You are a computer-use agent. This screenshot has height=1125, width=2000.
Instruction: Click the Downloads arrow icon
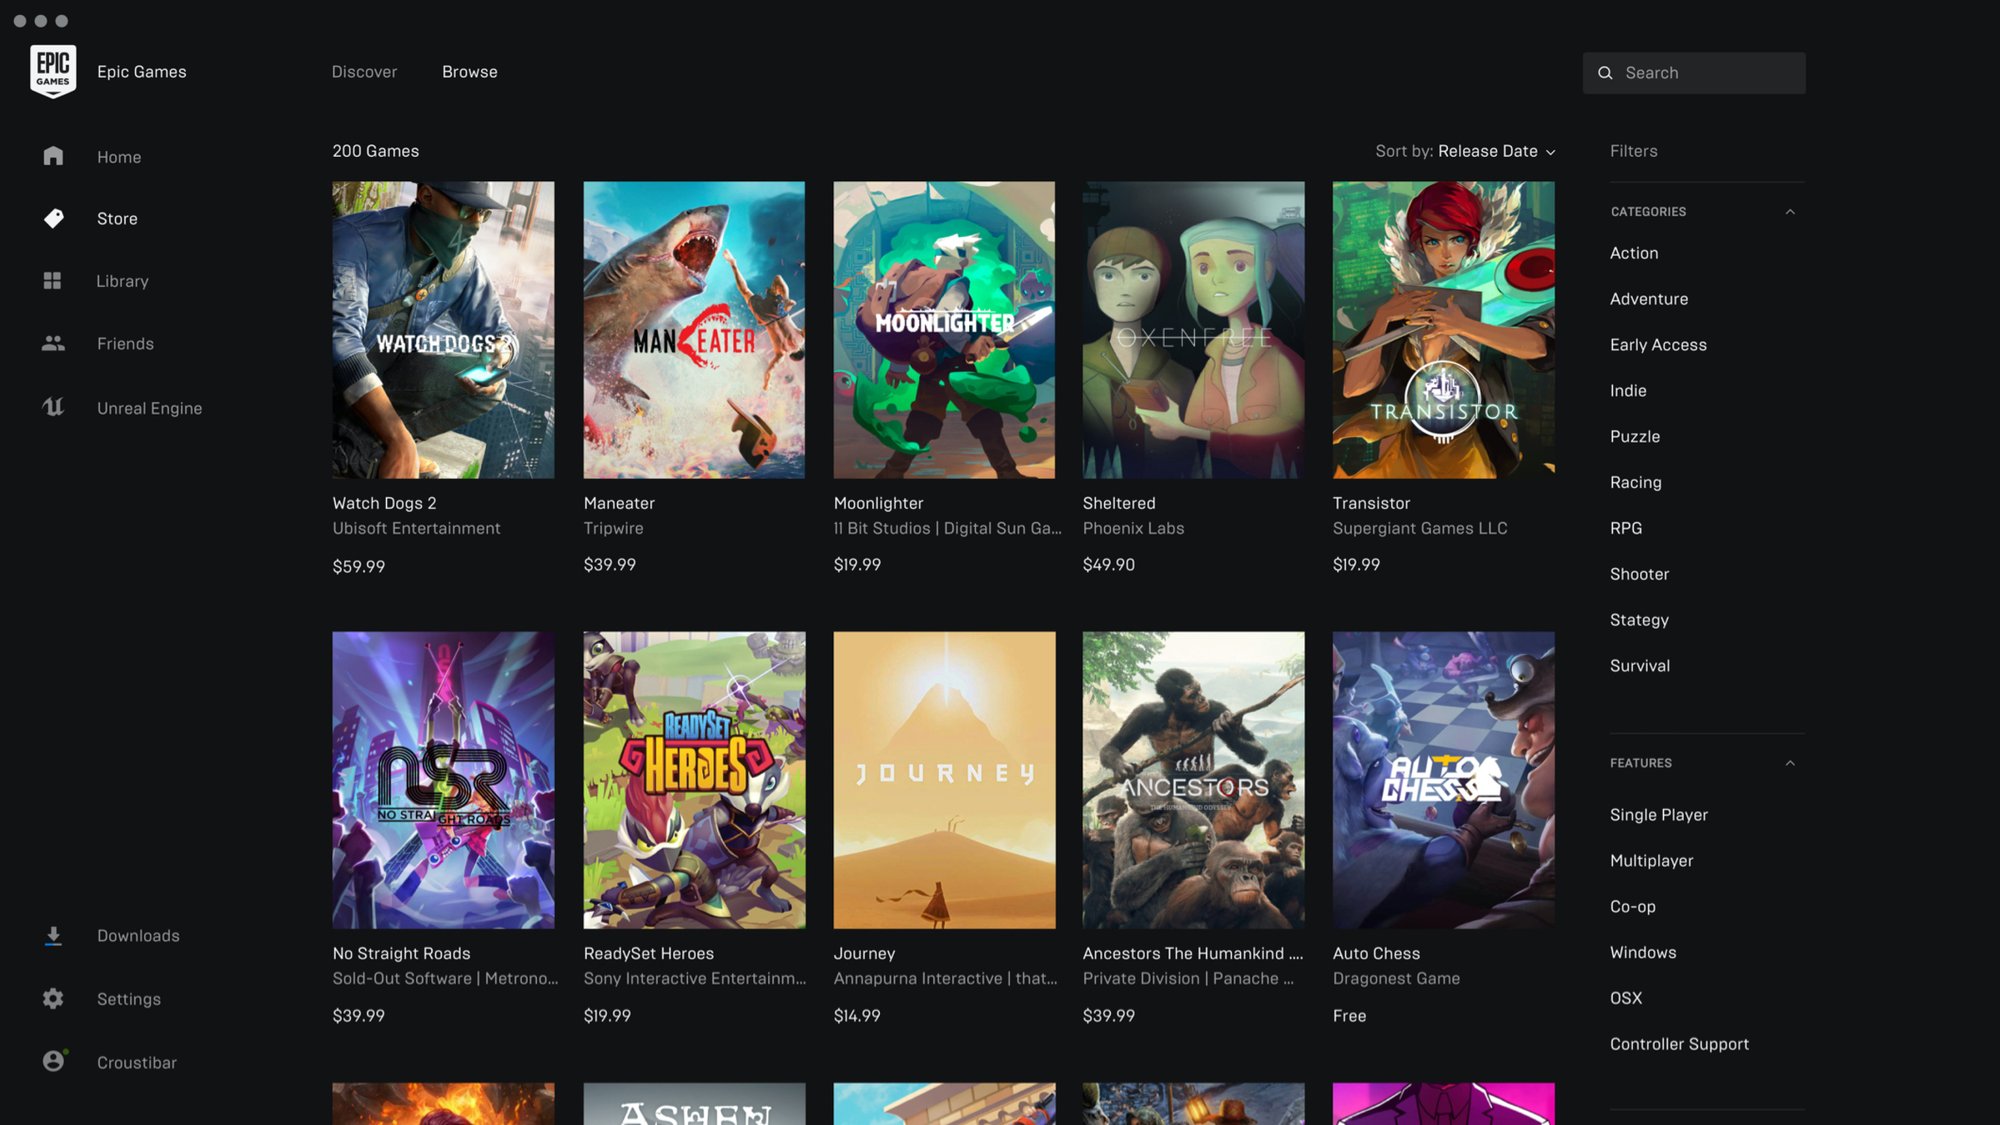point(53,936)
